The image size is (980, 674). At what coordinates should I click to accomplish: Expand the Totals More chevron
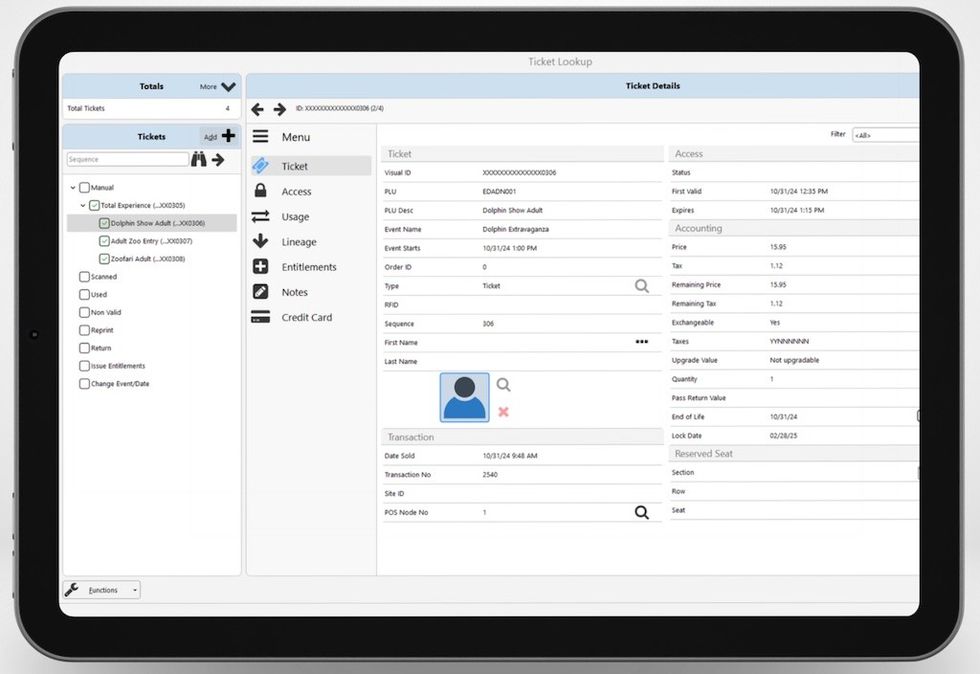pos(228,87)
